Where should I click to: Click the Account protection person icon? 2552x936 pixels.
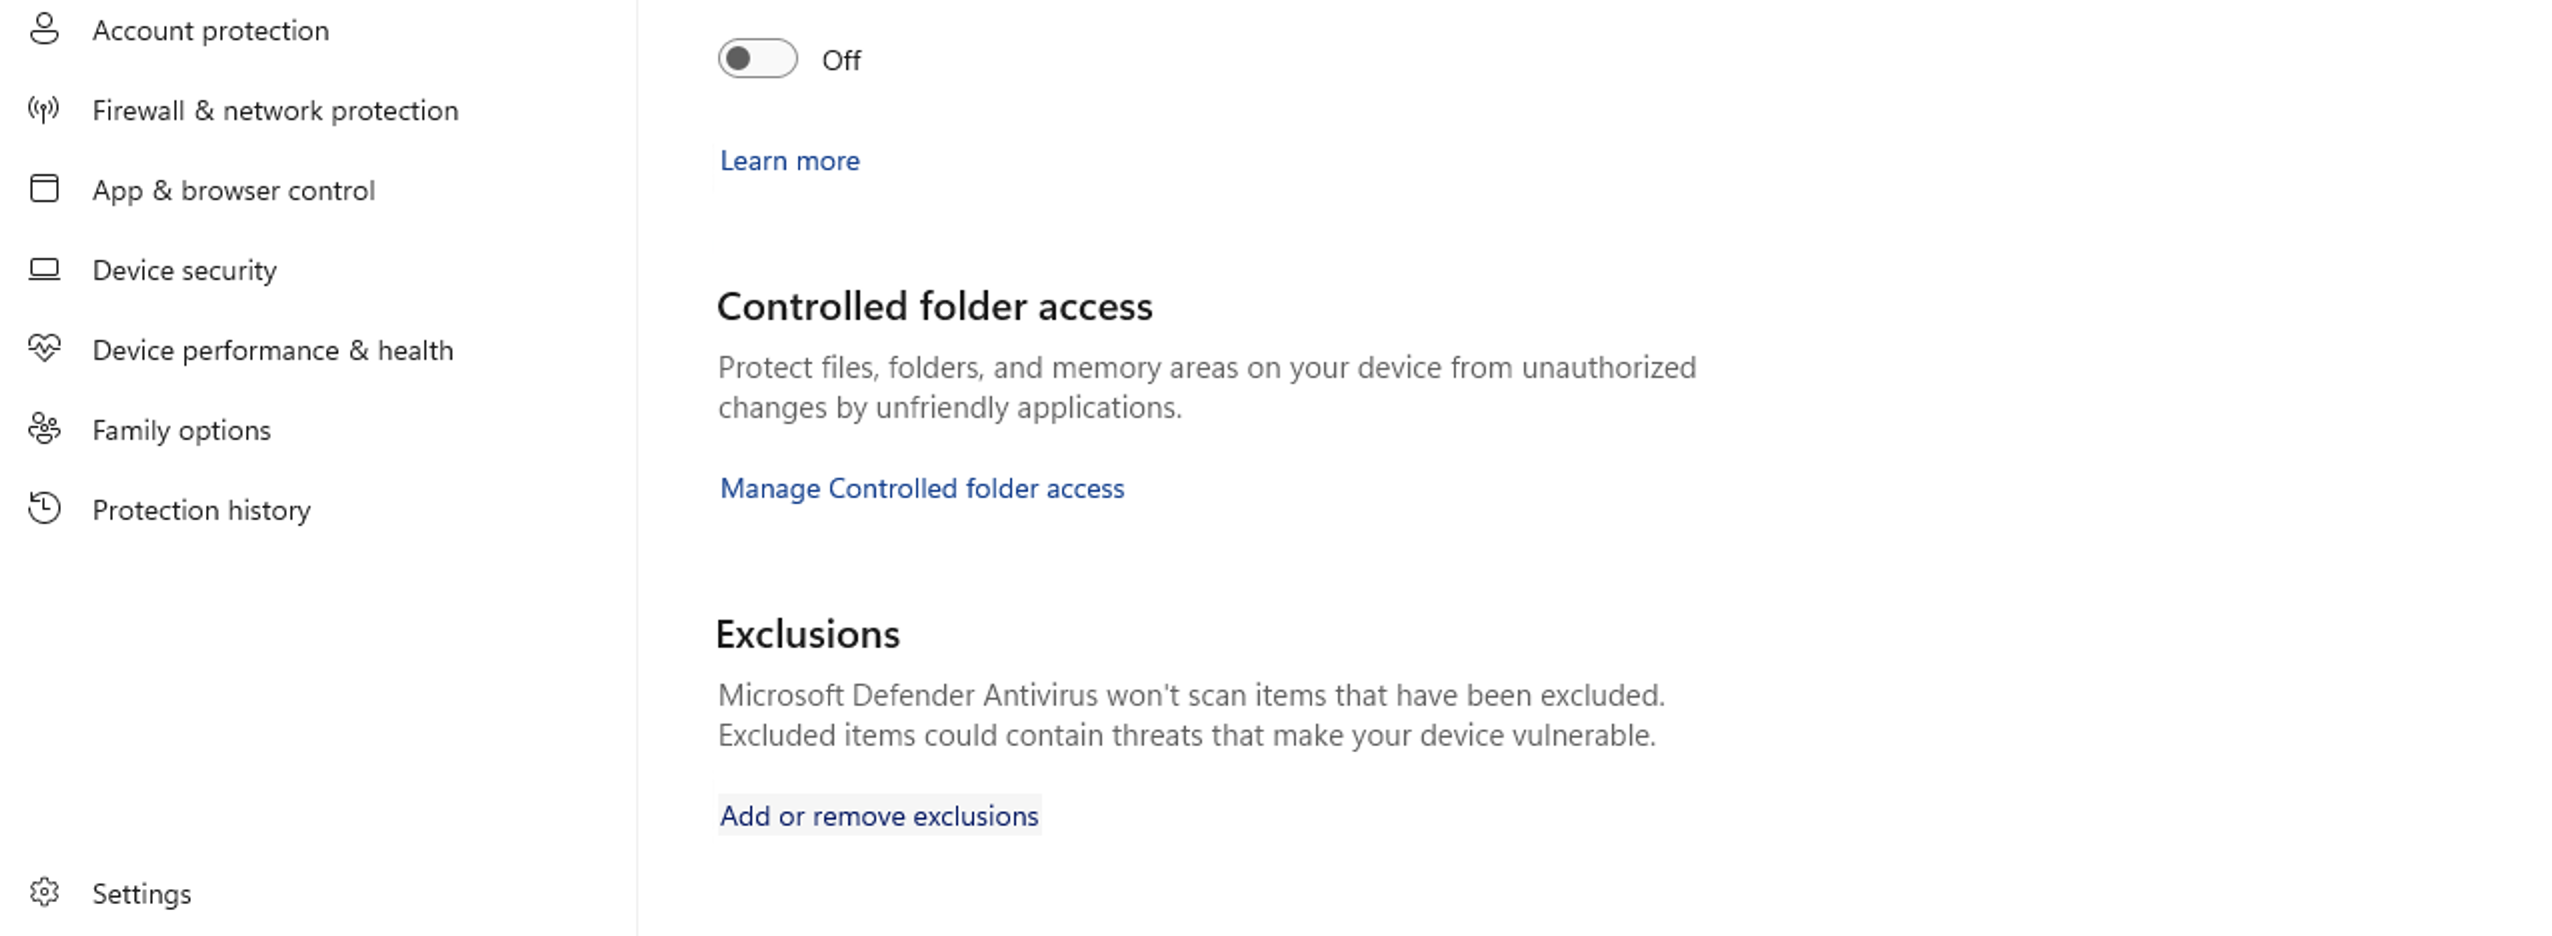pyautogui.click(x=44, y=29)
